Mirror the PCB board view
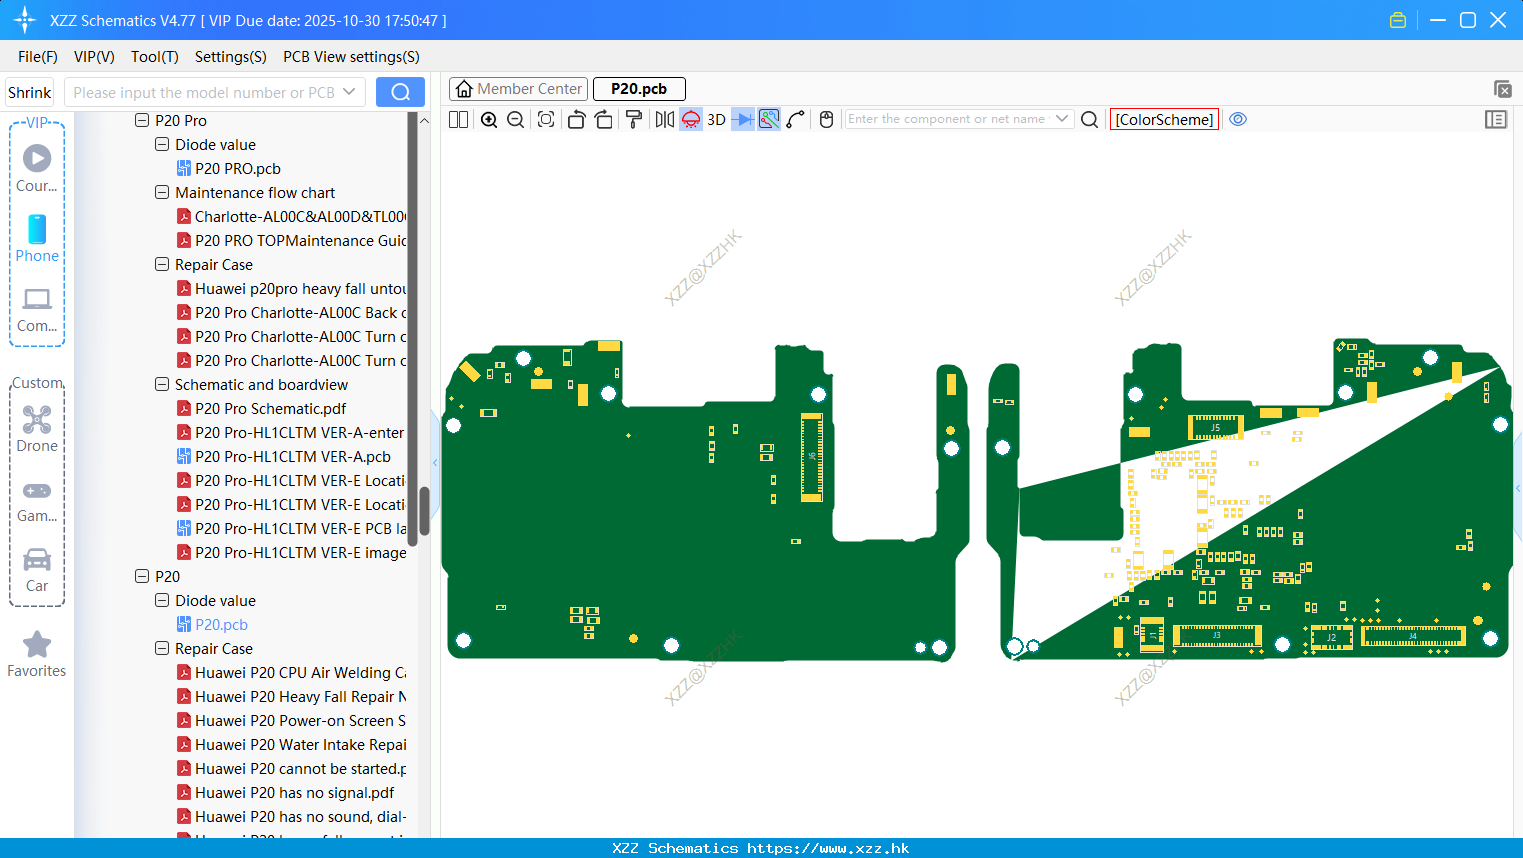 tap(664, 119)
